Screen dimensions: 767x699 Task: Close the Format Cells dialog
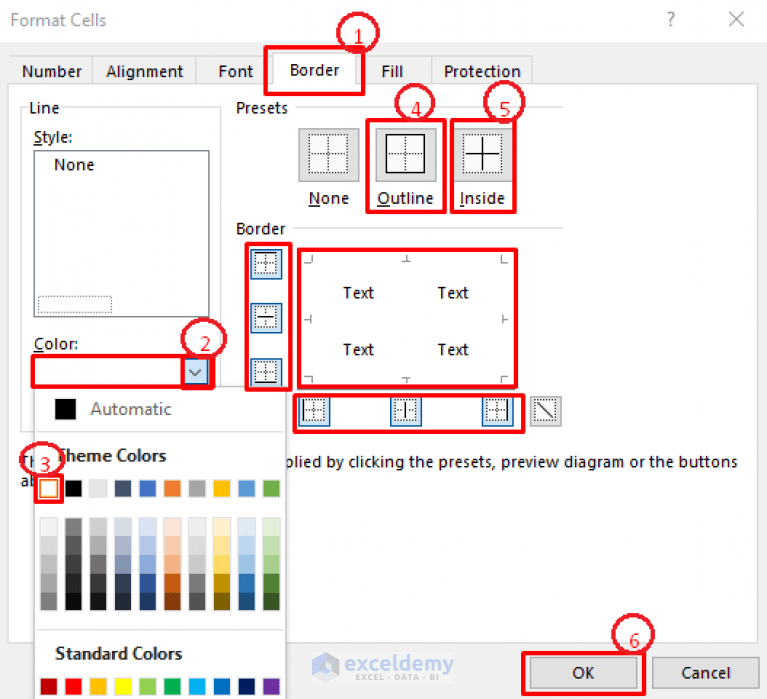[x=736, y=20]
